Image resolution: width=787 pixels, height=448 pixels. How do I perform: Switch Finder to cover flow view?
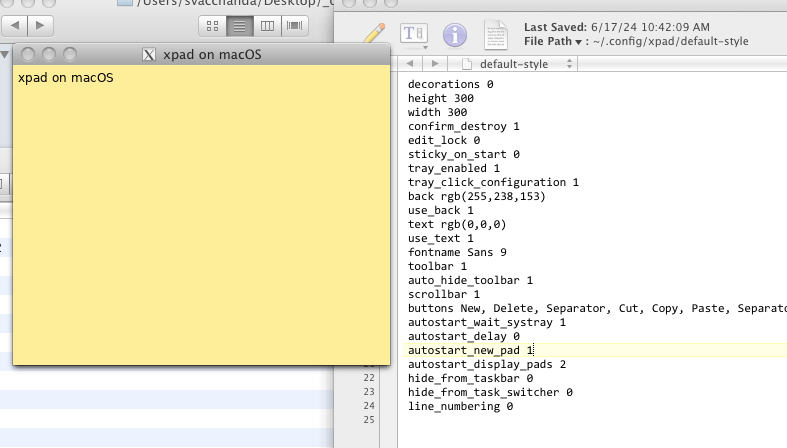(x=295, y=26)
